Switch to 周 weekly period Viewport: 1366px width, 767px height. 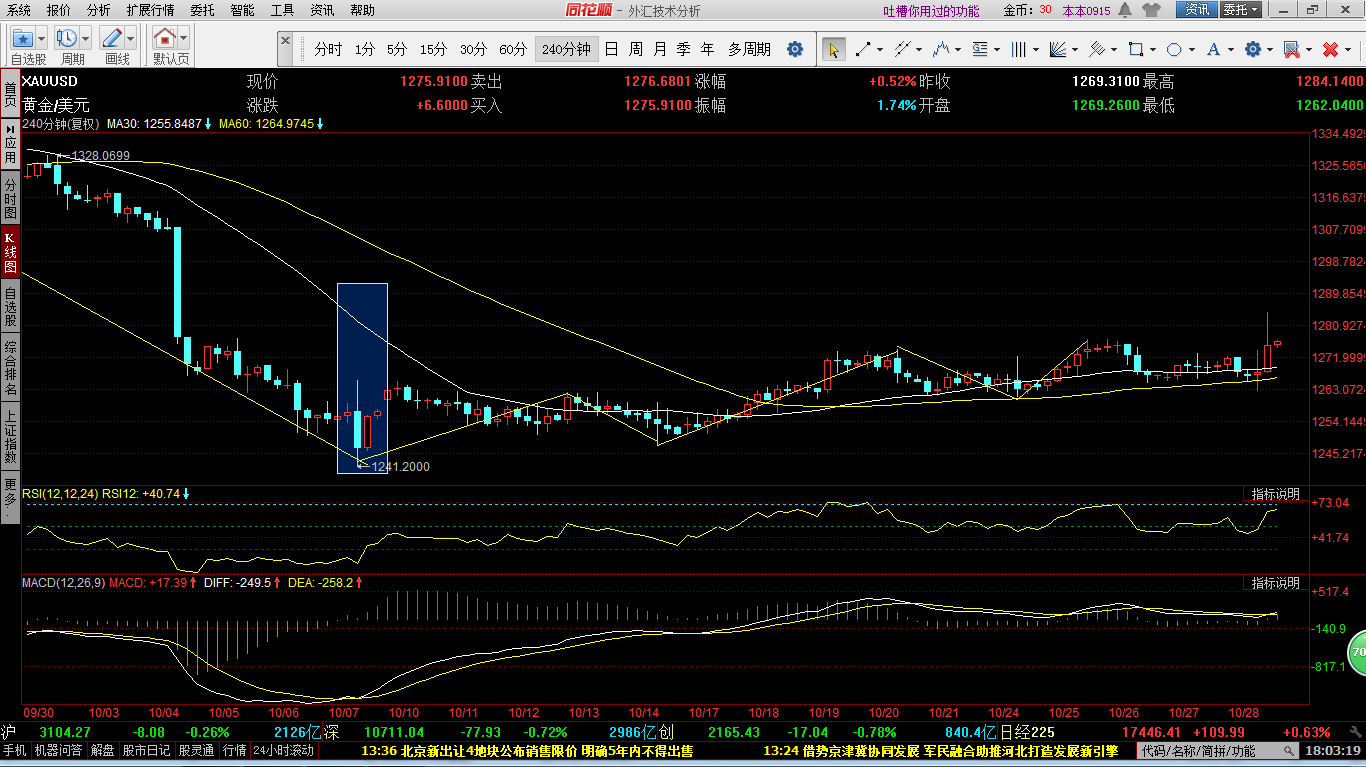click(635, 49)
